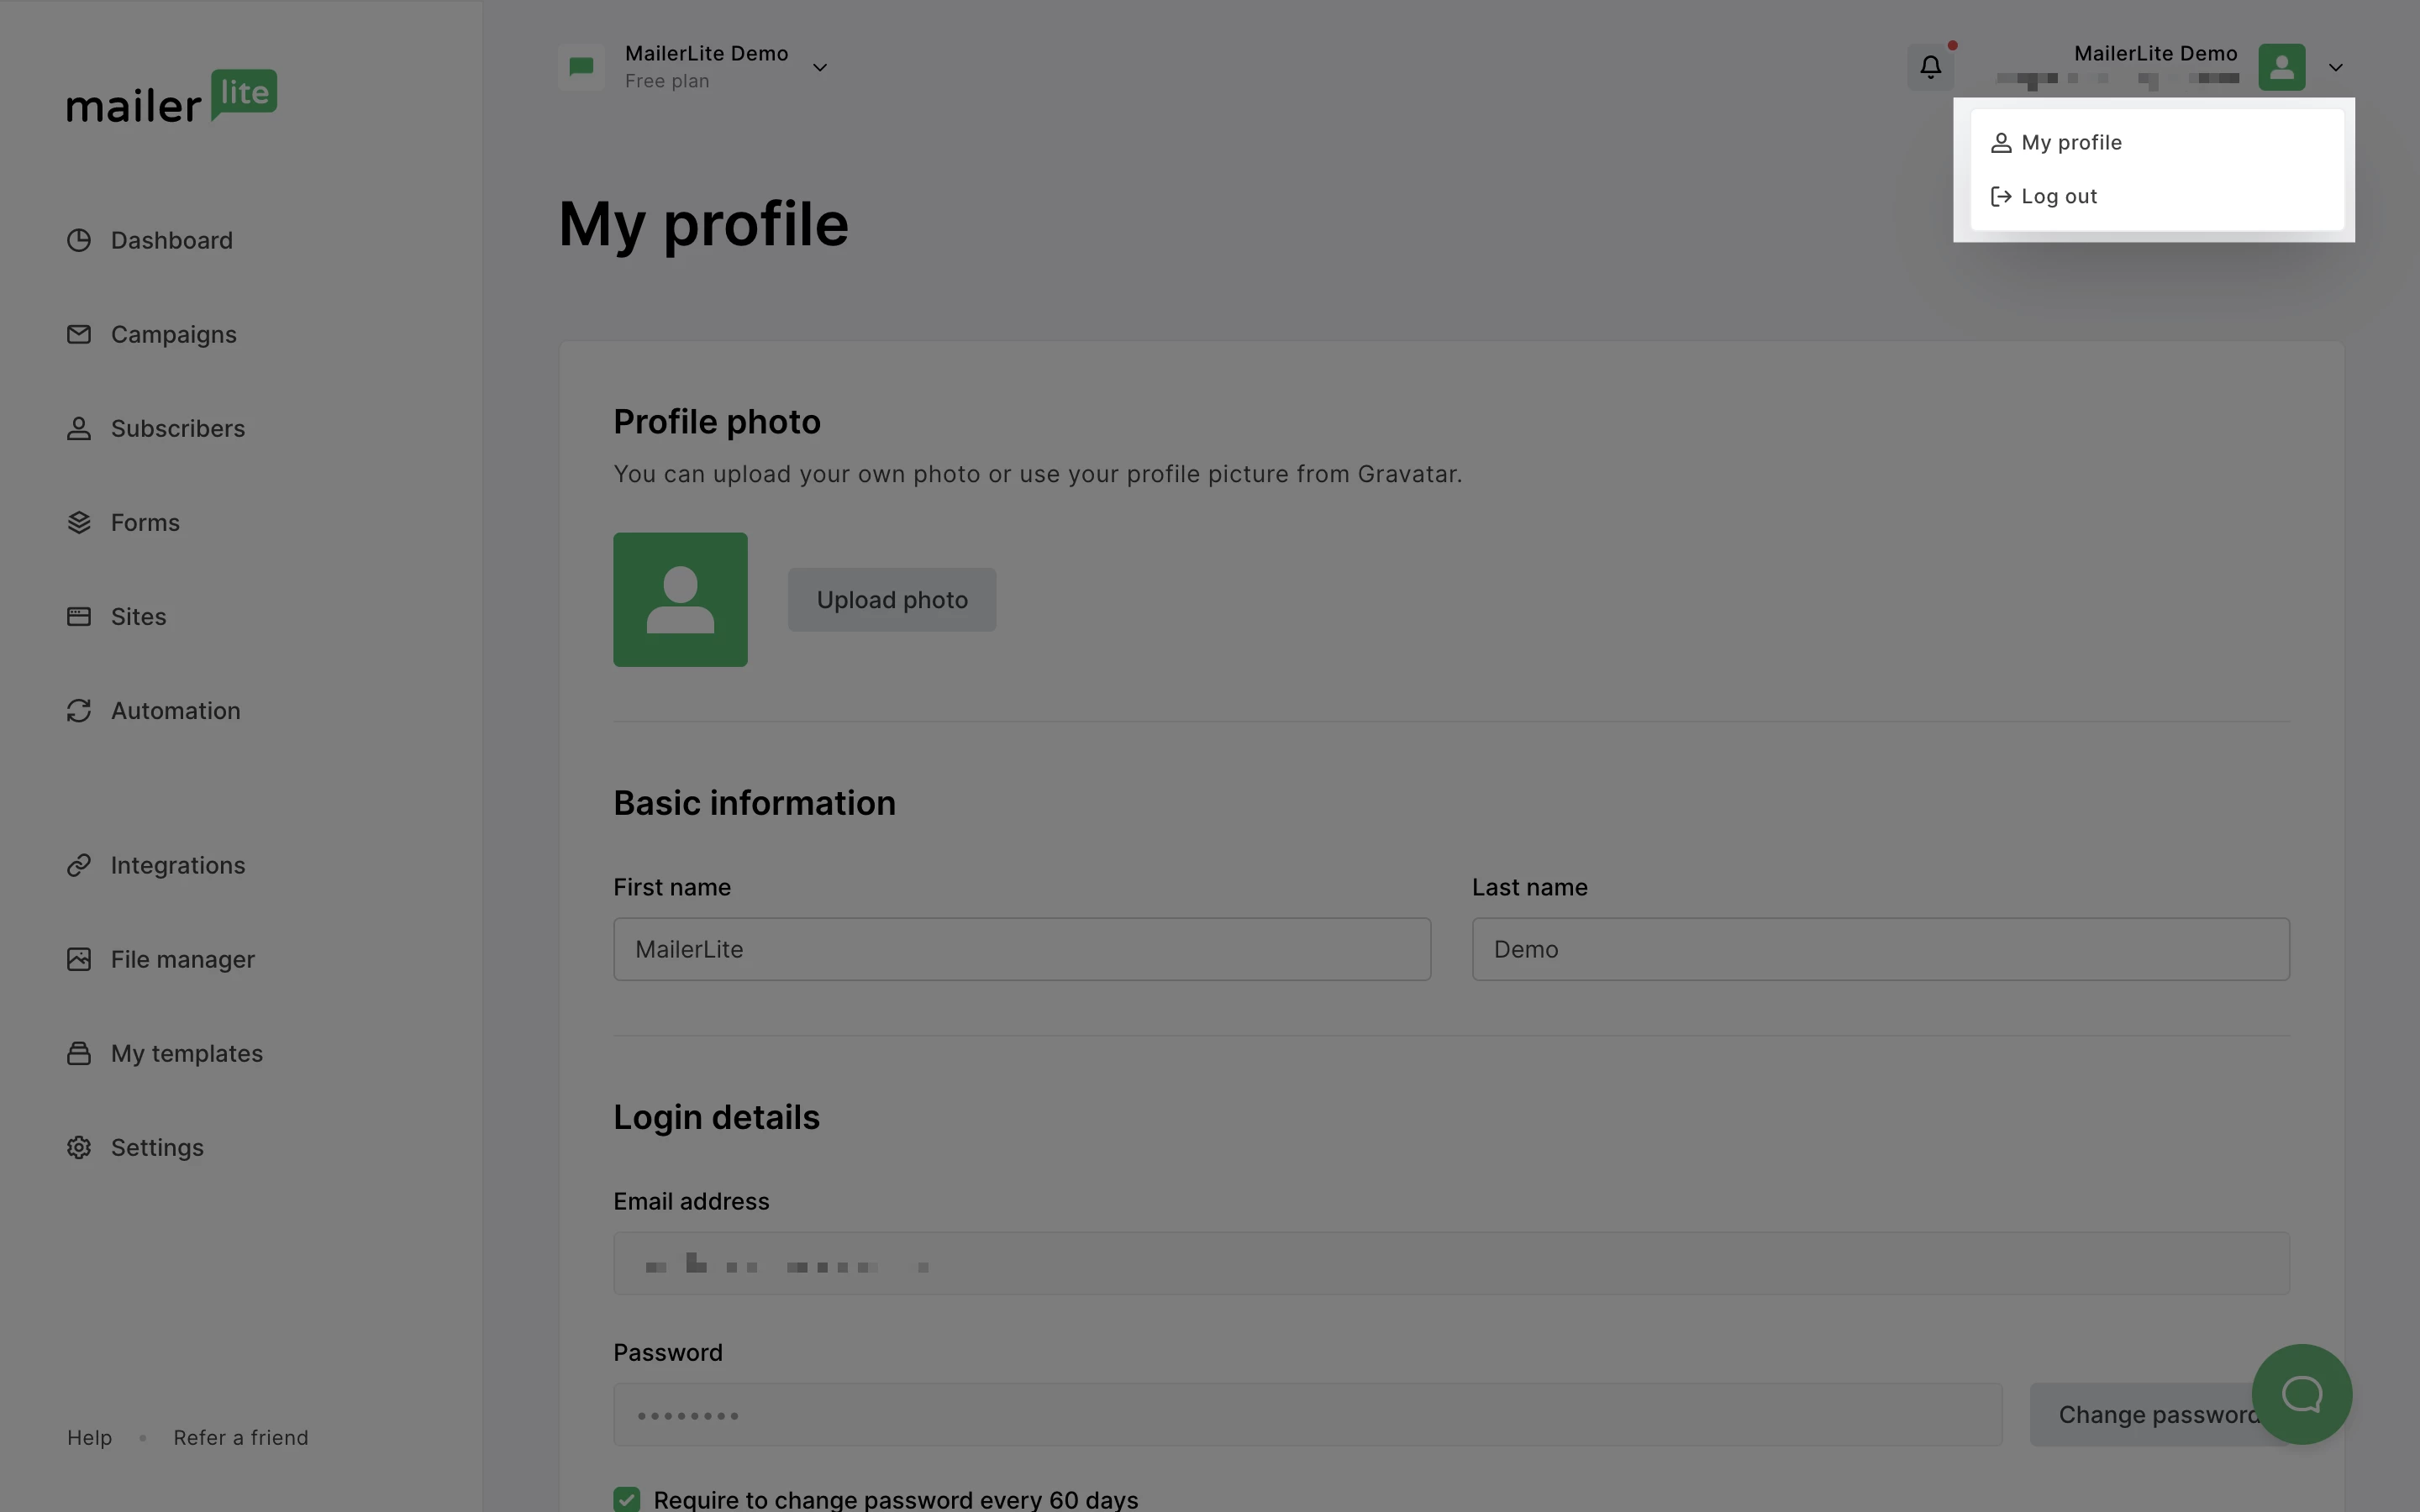
Task: Open the Refer a friend link
Action: pos(241,1437)
